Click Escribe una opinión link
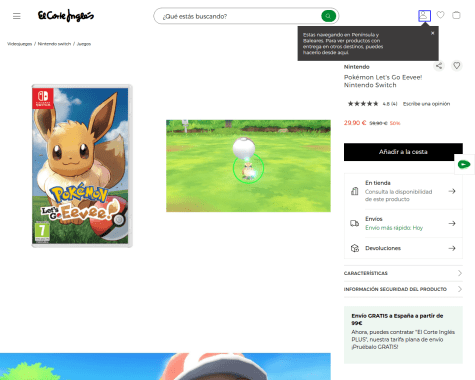The height and width of the screenshot is (380, 475). coord(426,104)
